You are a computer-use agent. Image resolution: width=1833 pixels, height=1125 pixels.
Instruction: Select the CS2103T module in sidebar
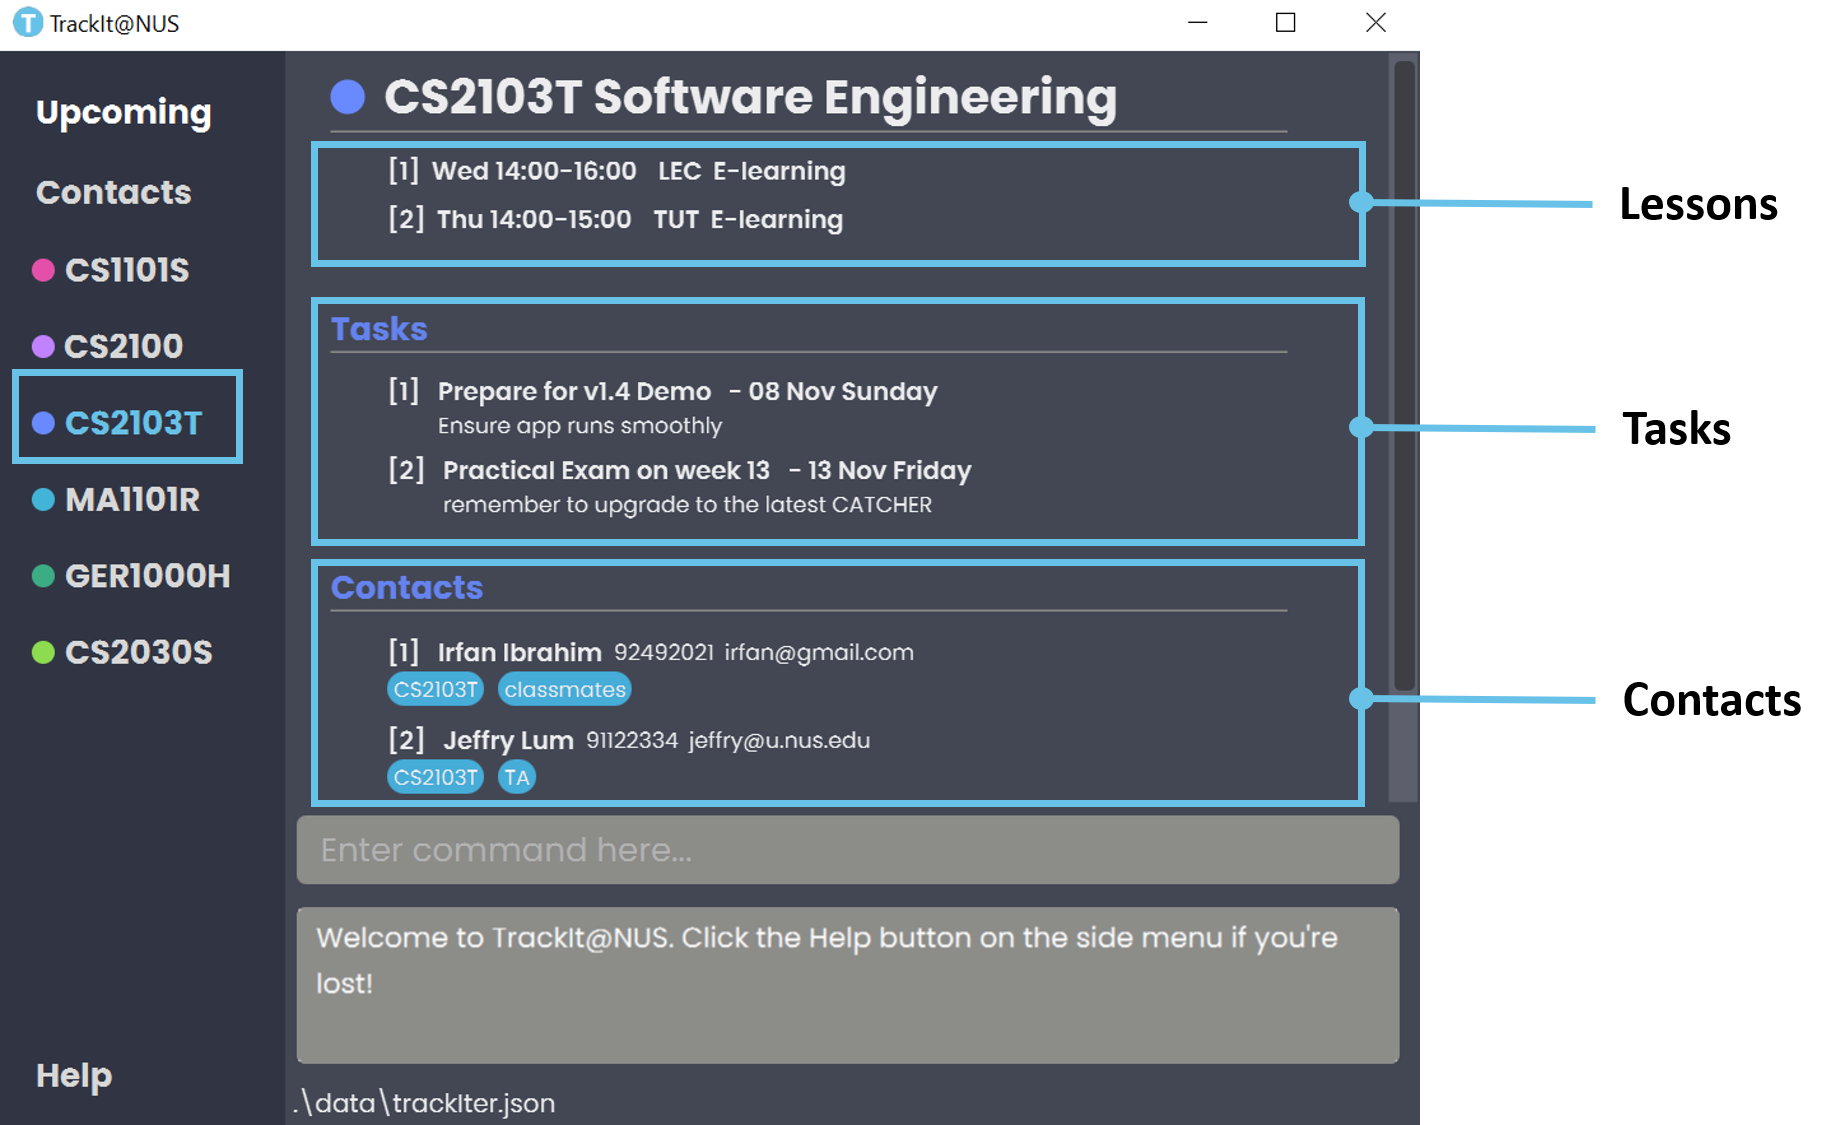133,423
